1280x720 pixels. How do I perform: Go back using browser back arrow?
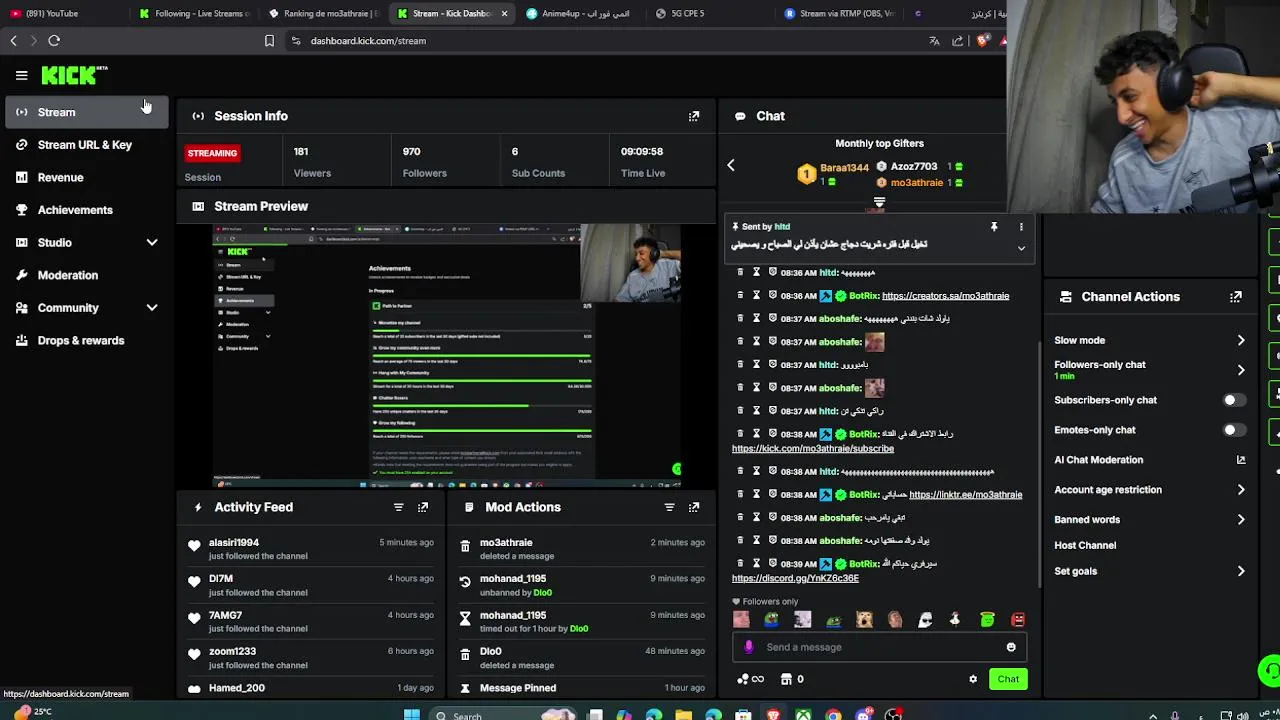point(13,41)
